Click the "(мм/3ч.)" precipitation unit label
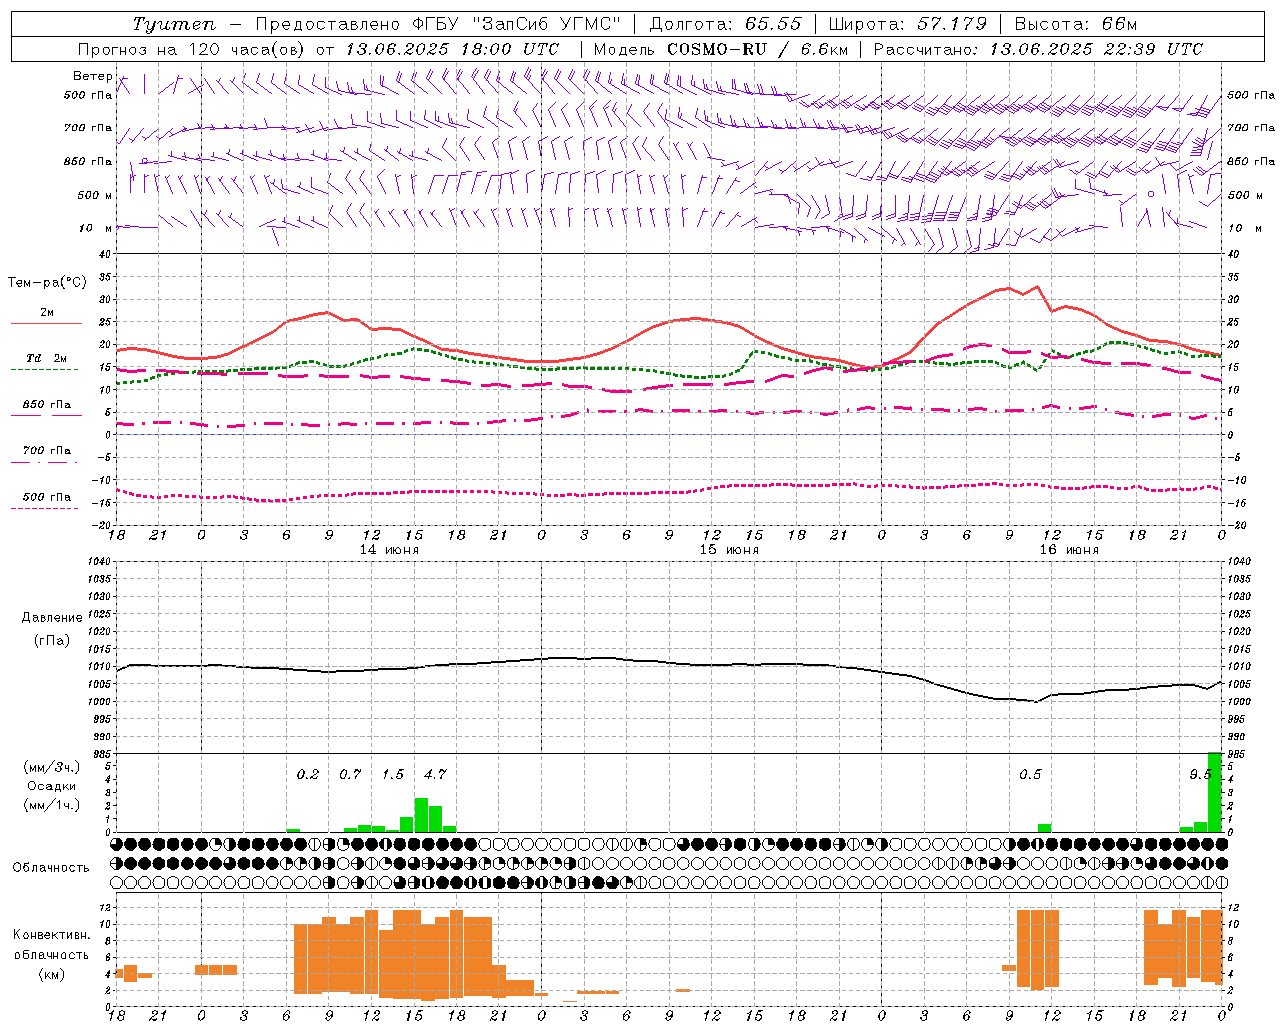 coord(51,767)
